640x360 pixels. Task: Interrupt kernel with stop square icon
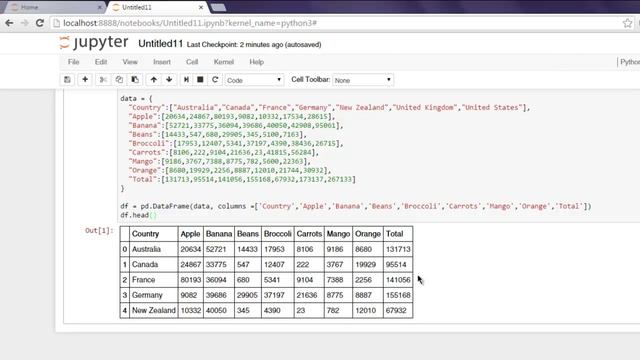coord(200,80)
